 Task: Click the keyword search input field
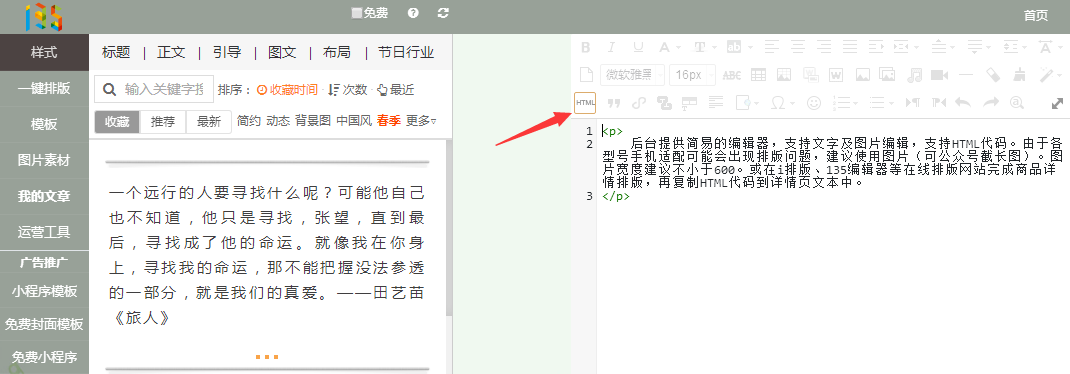point(154,89)
